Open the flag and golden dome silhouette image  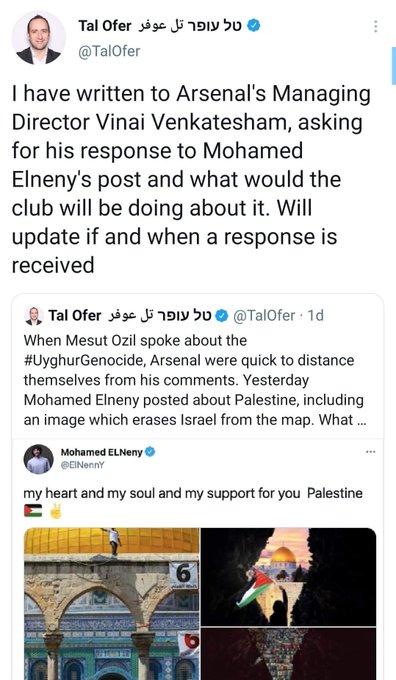click(288, 577)
